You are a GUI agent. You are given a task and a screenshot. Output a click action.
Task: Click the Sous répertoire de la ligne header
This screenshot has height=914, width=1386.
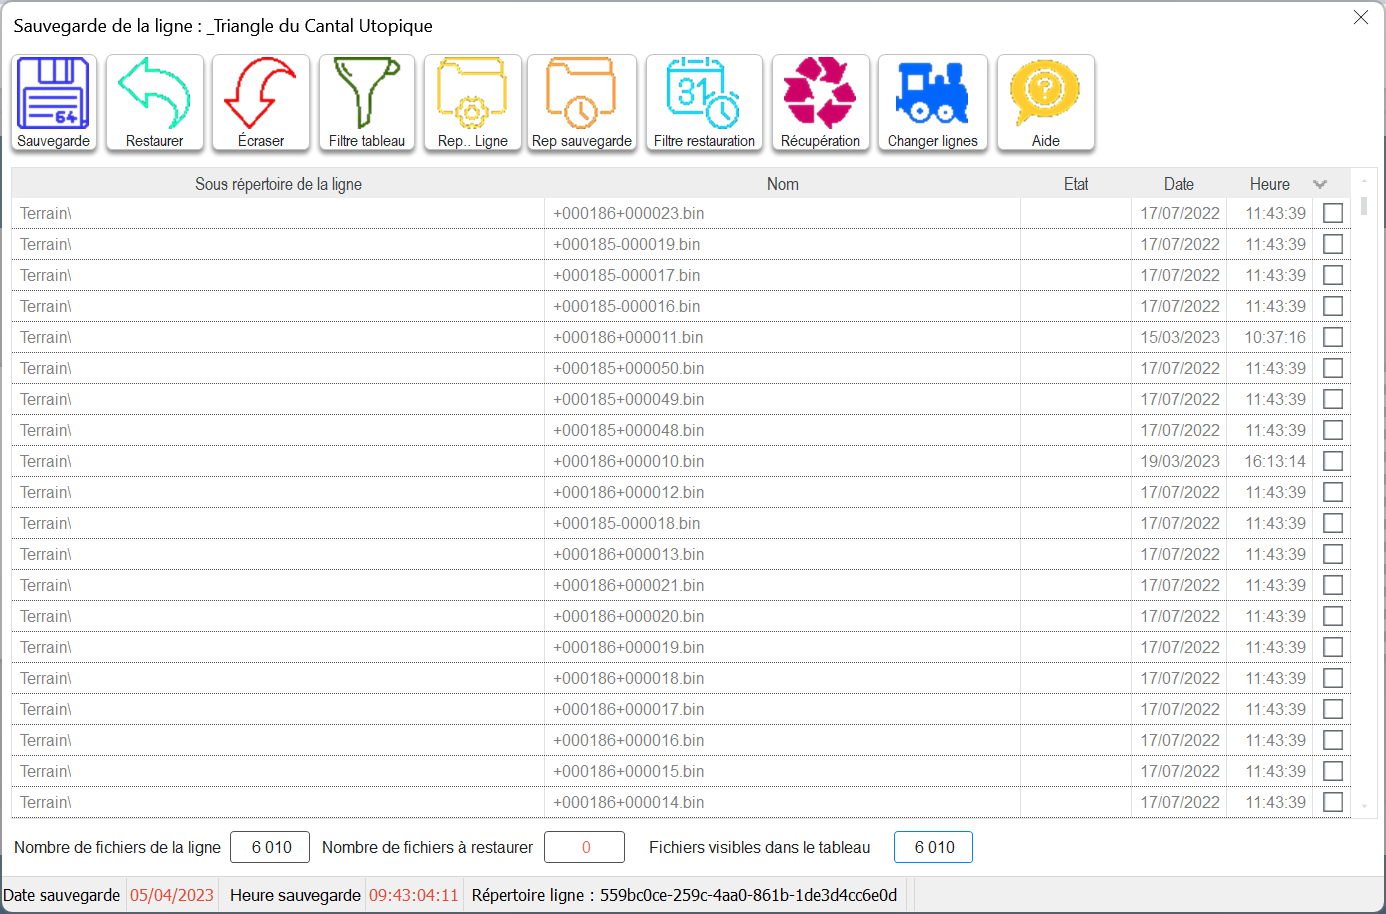[x=278, y=184]
